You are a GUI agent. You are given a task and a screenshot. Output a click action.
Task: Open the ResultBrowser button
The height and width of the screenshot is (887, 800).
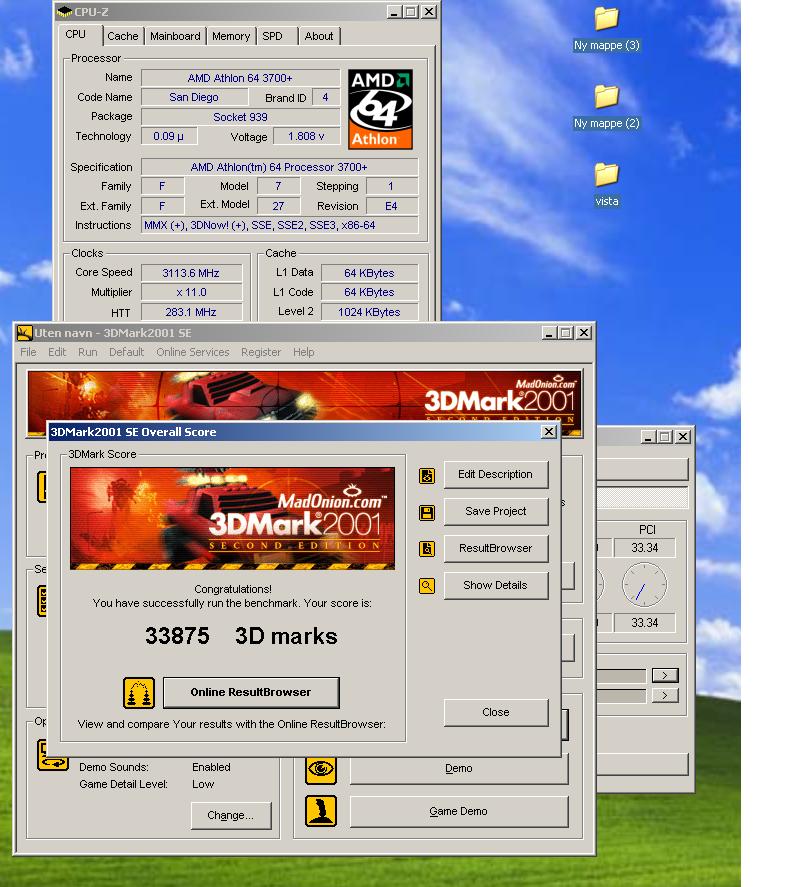496,548
